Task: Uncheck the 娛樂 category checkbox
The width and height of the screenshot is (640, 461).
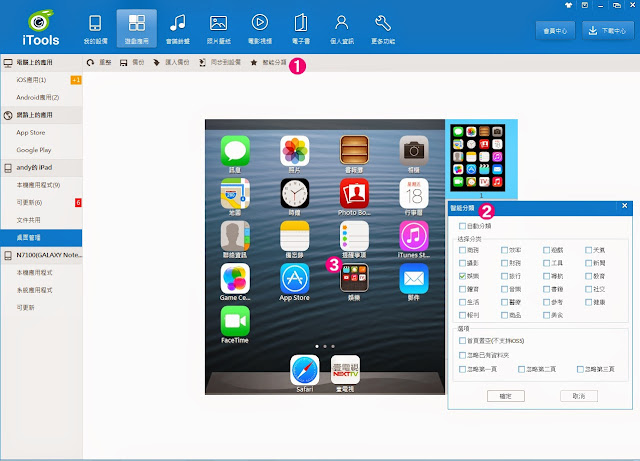Action: point(463,274)
